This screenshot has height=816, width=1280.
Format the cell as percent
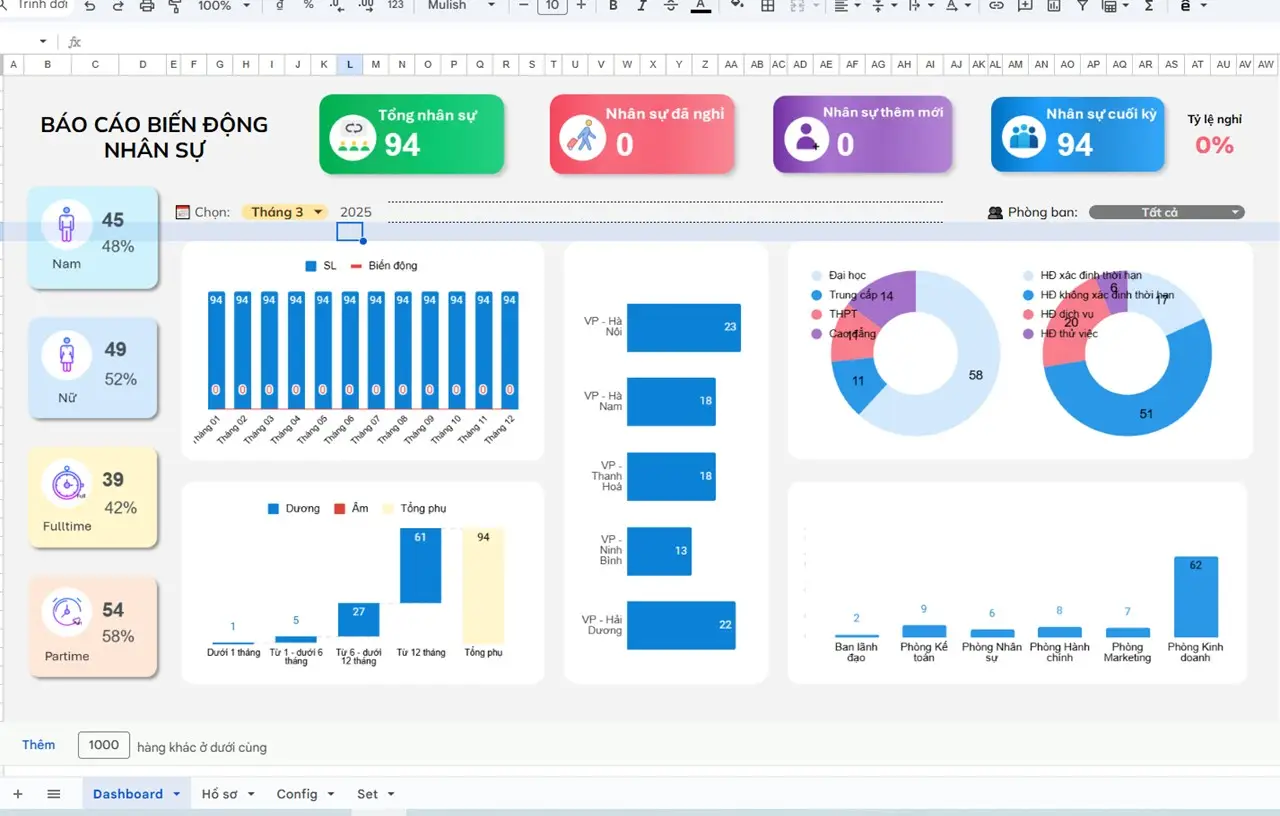308,6
